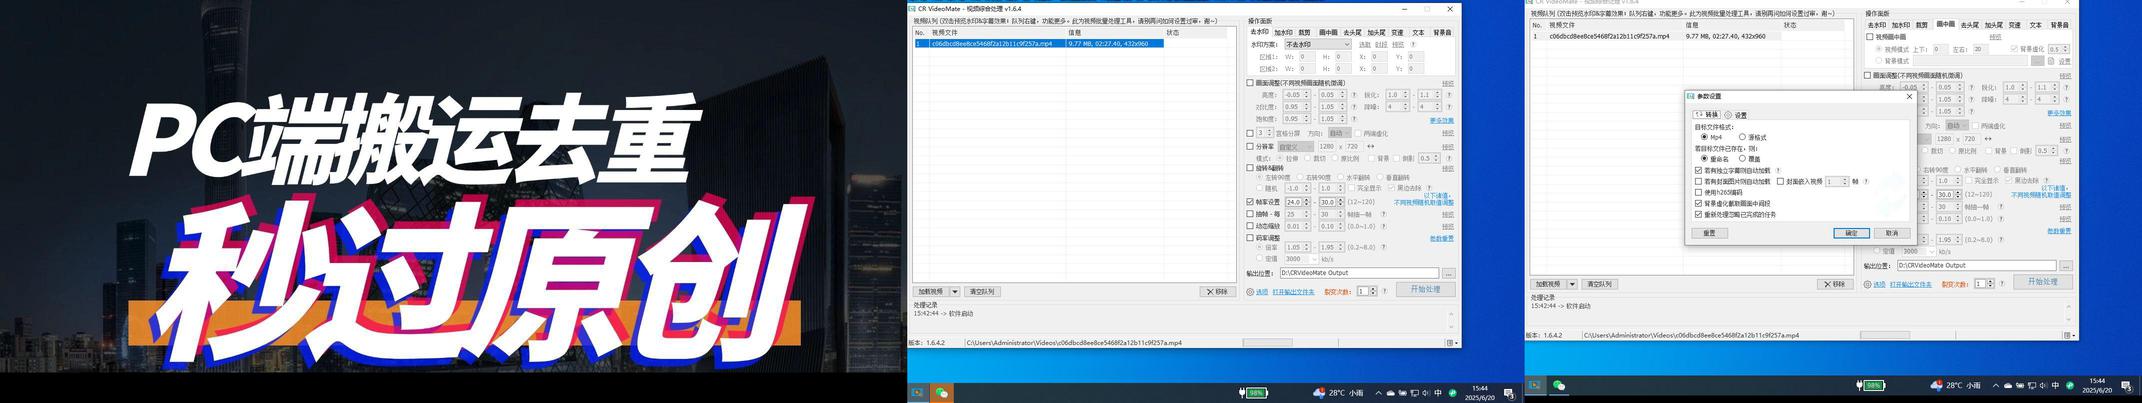
Task: Tick the 视频画中画 checkbox
Action: [x=1870, y=37]
